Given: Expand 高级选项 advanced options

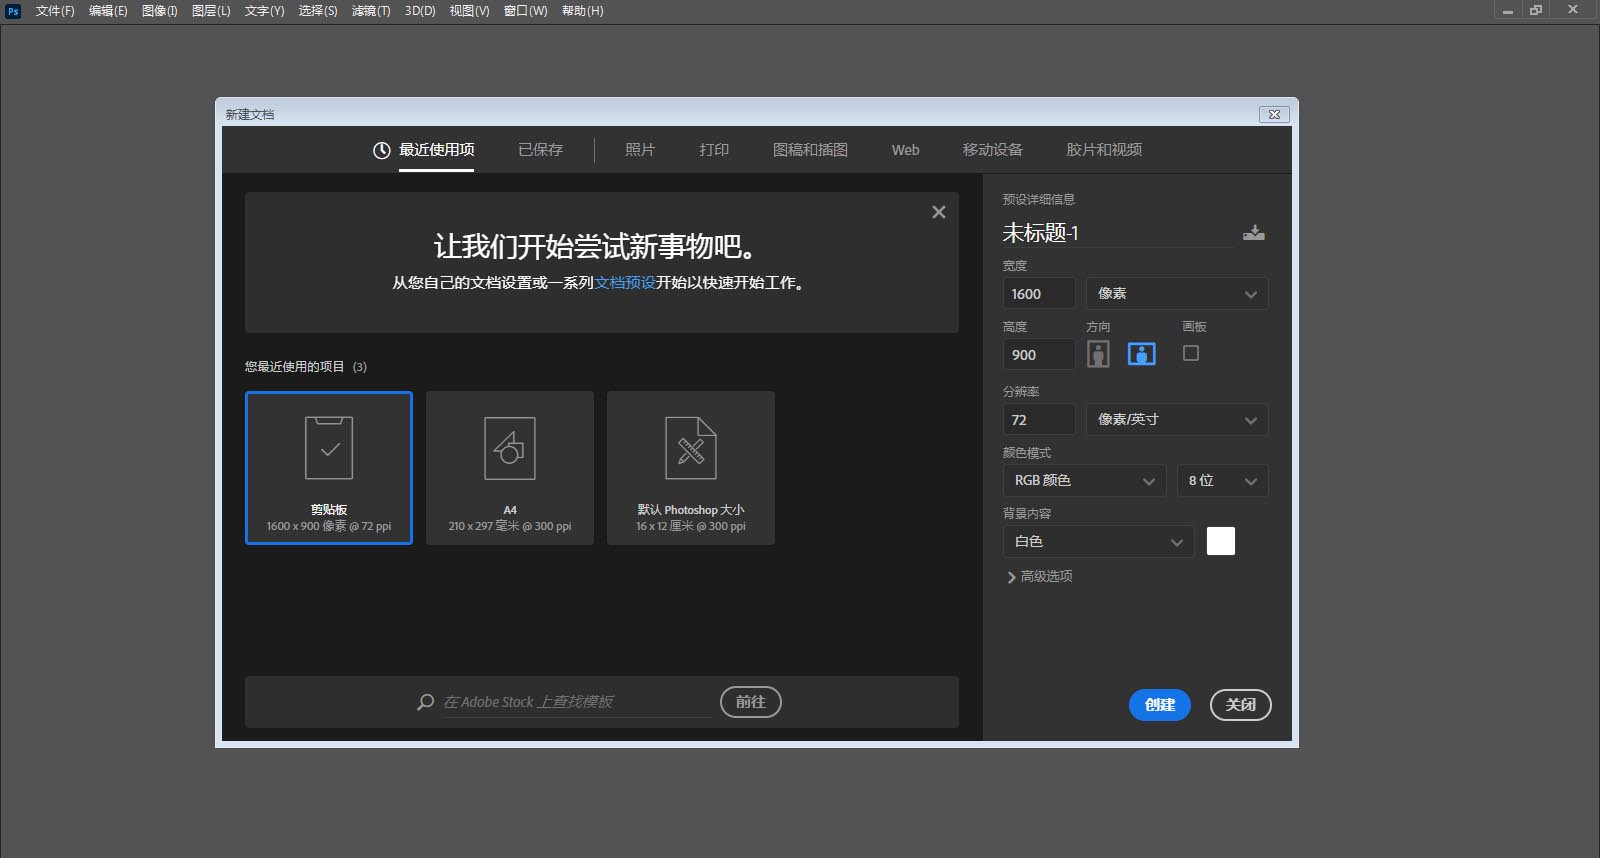Looking at the screenshot, I should (1040, 577).
